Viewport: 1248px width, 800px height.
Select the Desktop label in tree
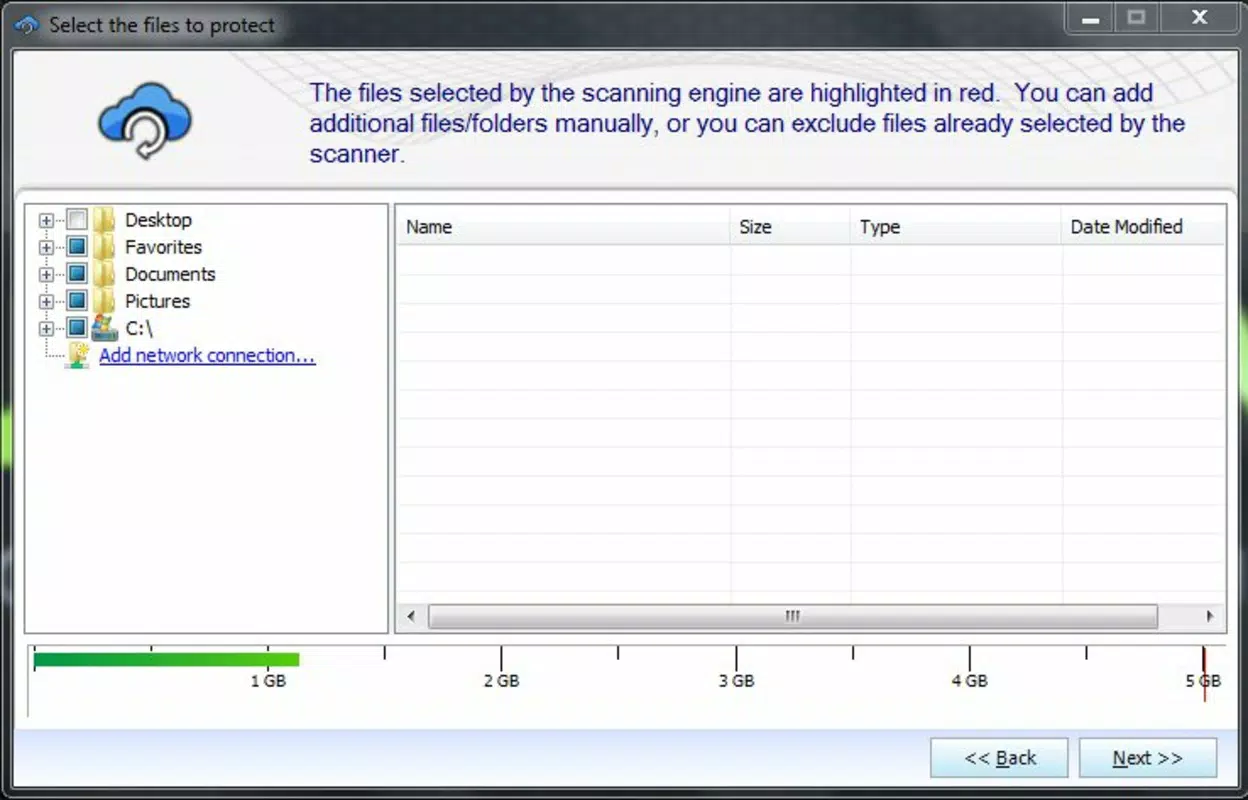(x=158, y=220)
